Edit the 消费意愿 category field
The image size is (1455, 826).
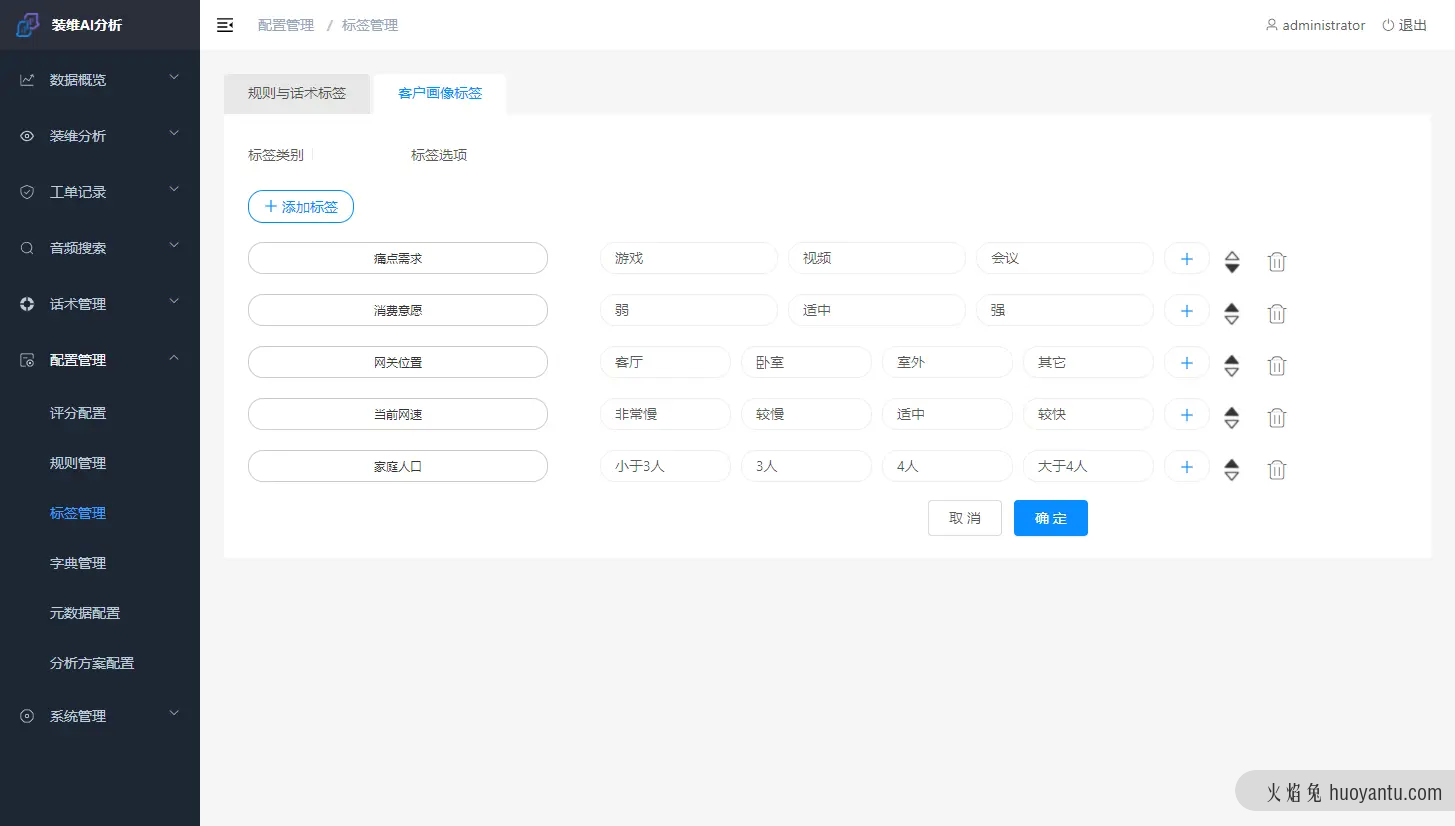click(398, 310)
